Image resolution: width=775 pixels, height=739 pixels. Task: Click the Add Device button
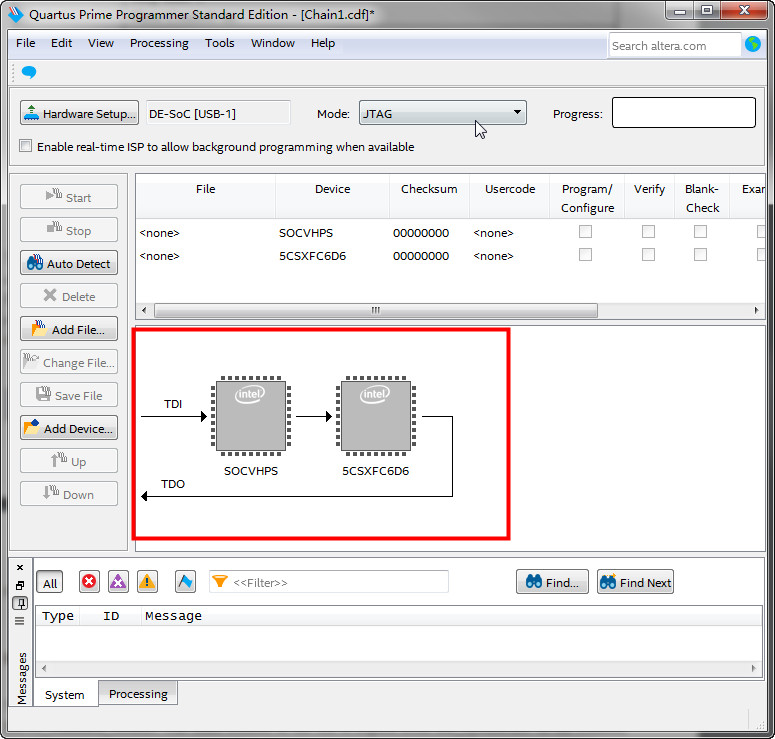[x=69, y=428]
